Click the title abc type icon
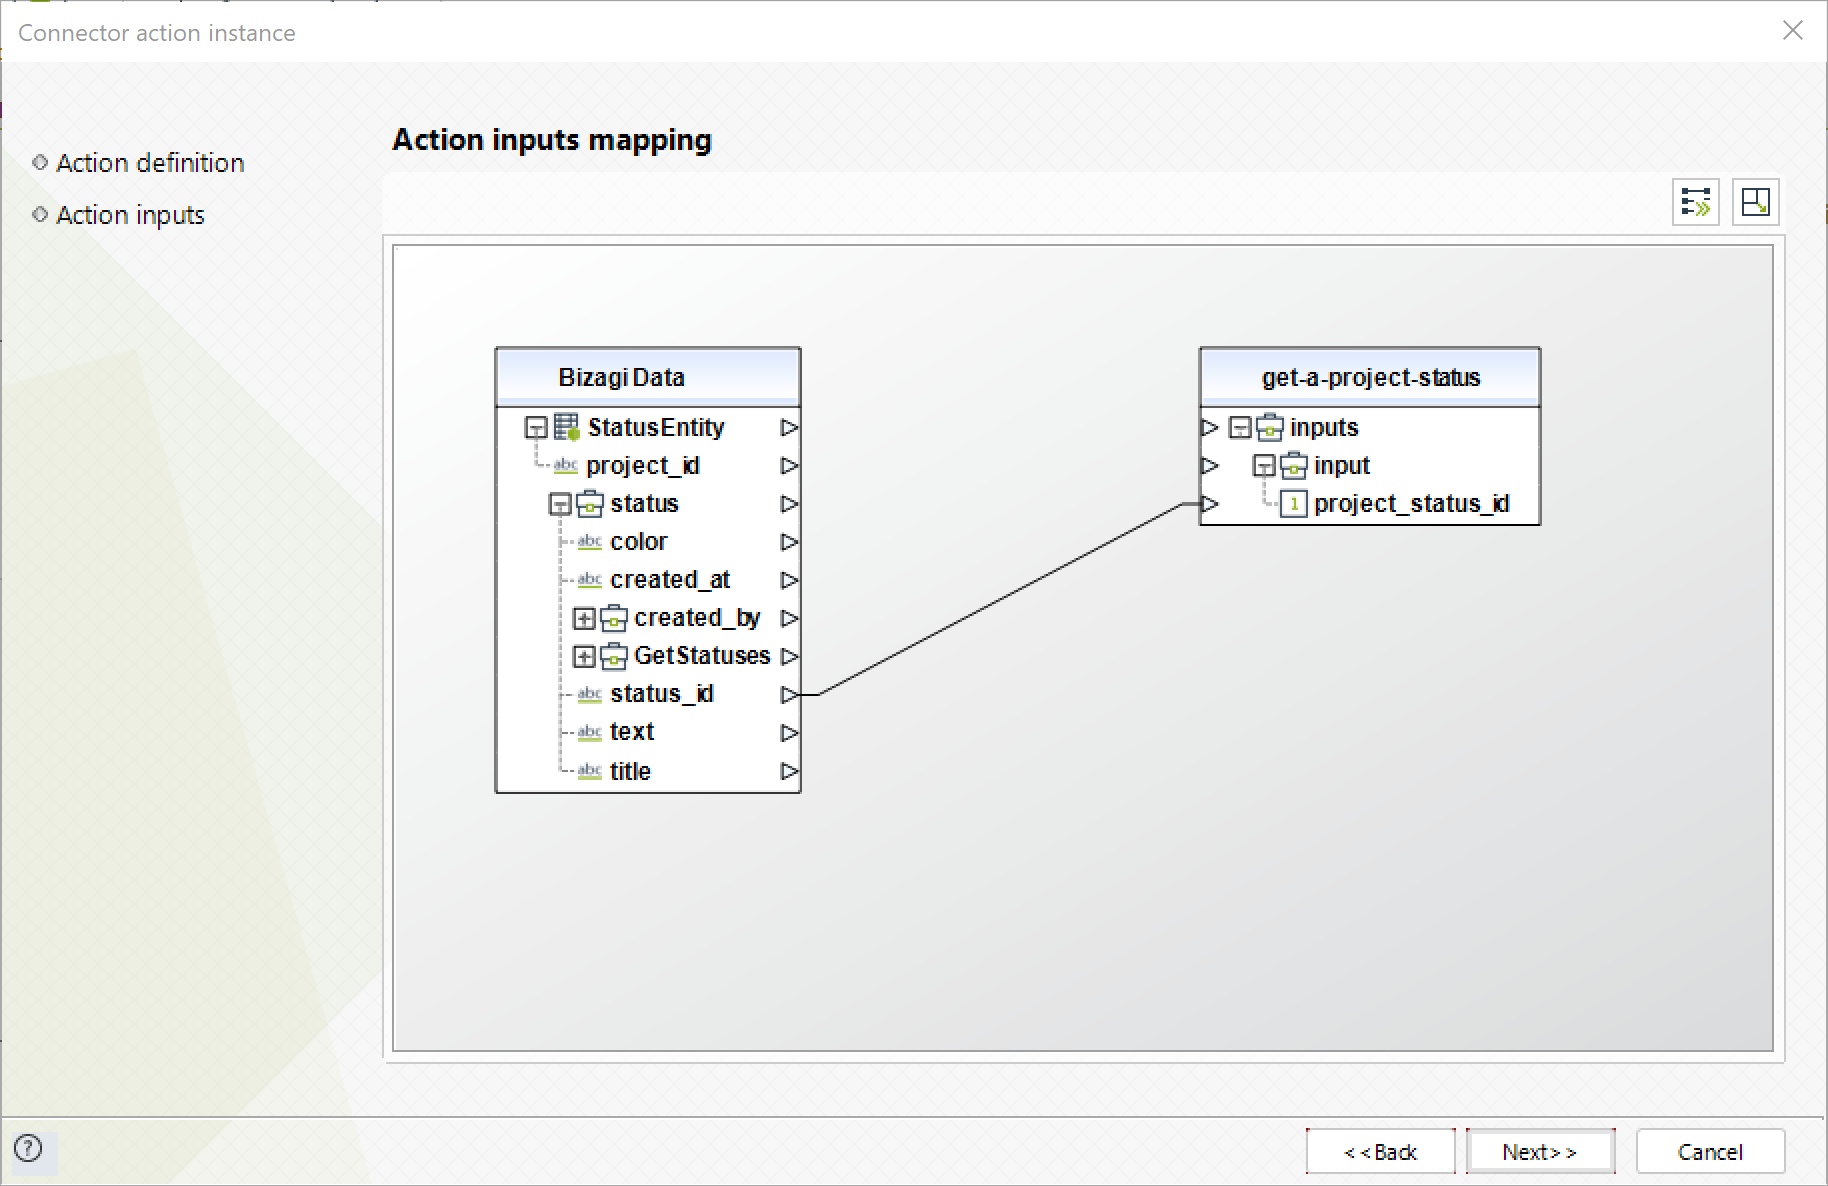Viewport: 1828px width, 1186px height. coord(590,771)
